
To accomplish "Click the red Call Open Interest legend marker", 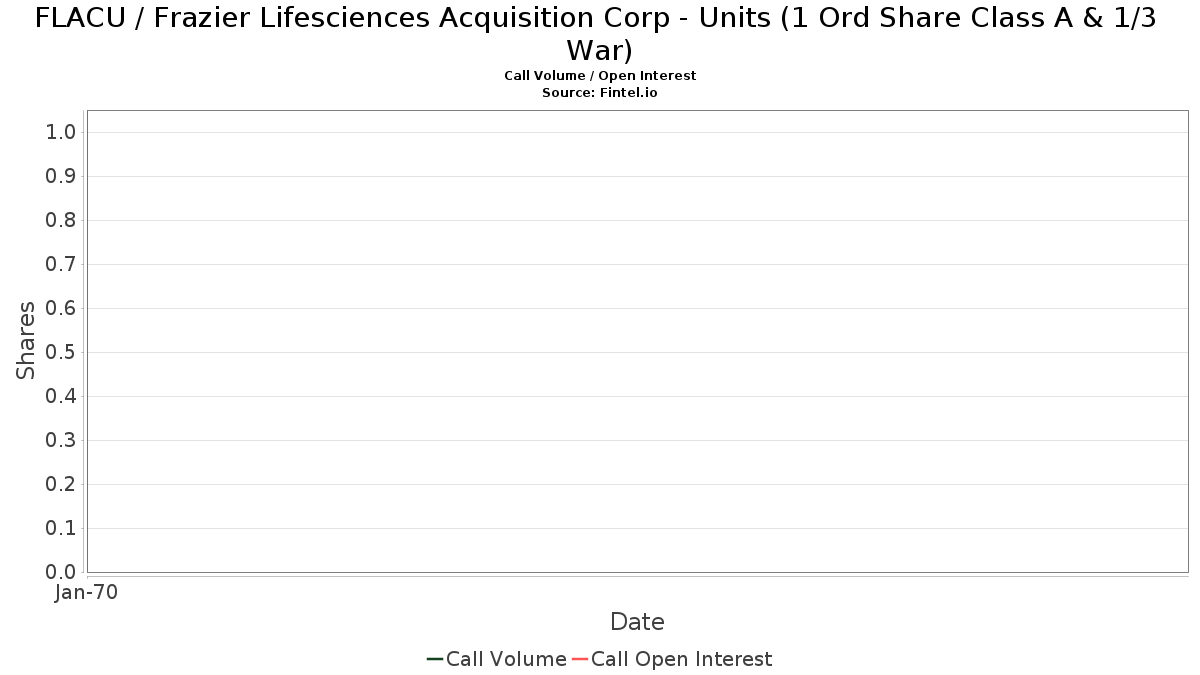I will (580, 659).
